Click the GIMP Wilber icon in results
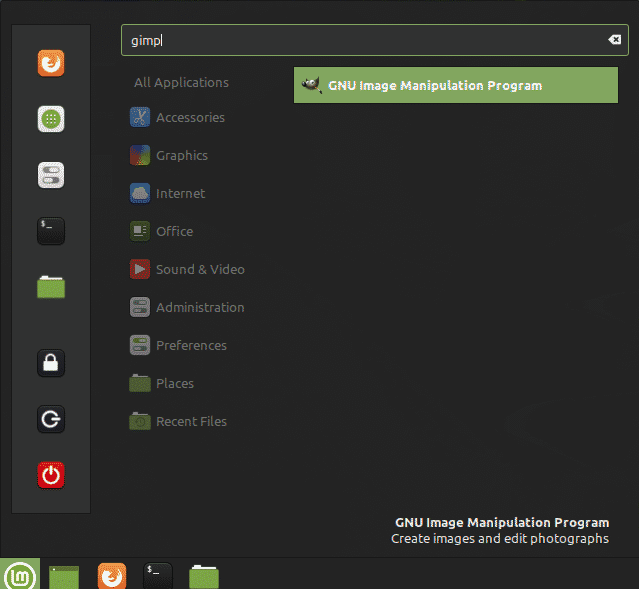The height and width of the screenshot is (589, 639). [312, 85]
